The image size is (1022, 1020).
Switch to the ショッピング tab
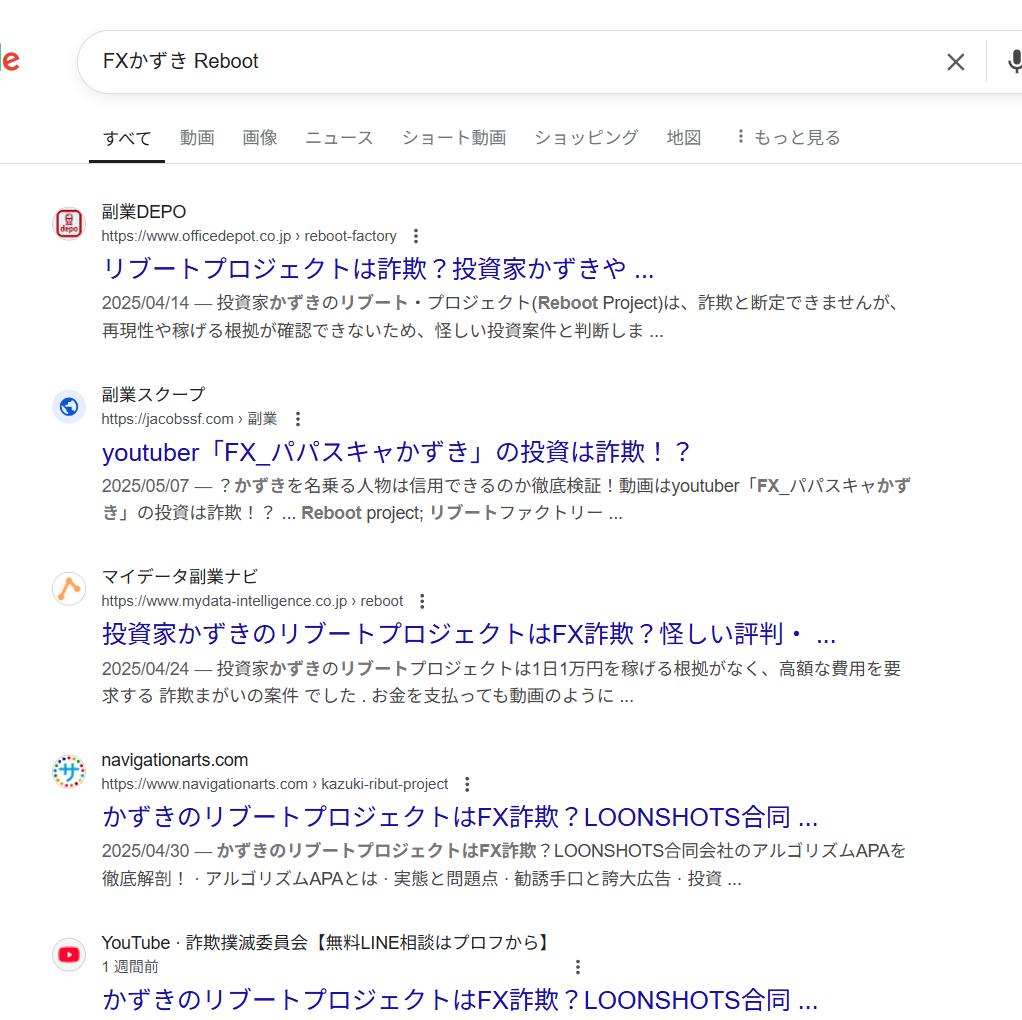(x=587, y=138)
